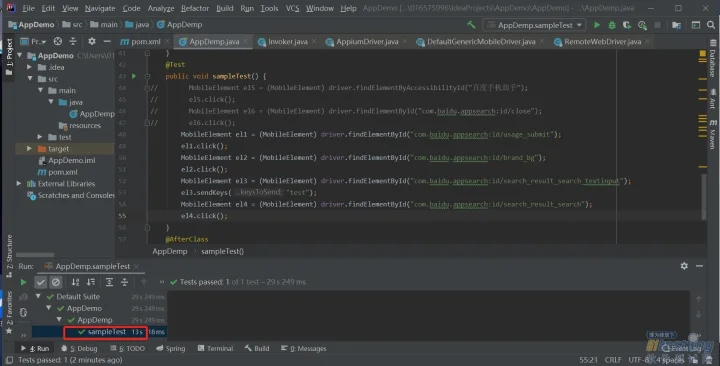The height and width of the screenshot is (366, 720).
Task: Collapse the AppDemo project root node
Action: pos(20,55)
